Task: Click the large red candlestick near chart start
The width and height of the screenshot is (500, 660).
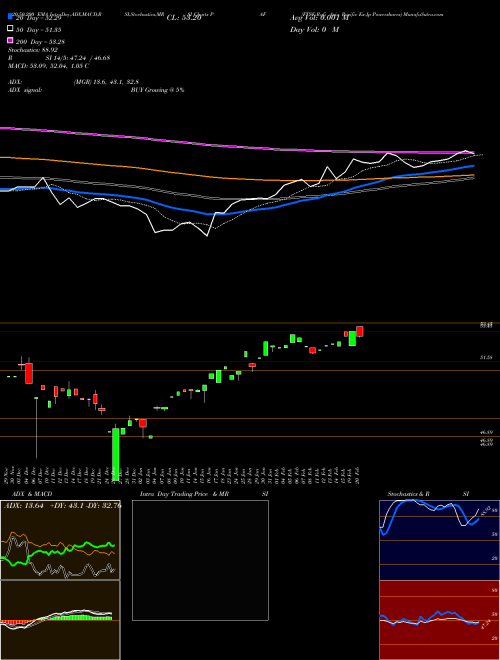Action: pyautogui.click(x=29, y=372)
